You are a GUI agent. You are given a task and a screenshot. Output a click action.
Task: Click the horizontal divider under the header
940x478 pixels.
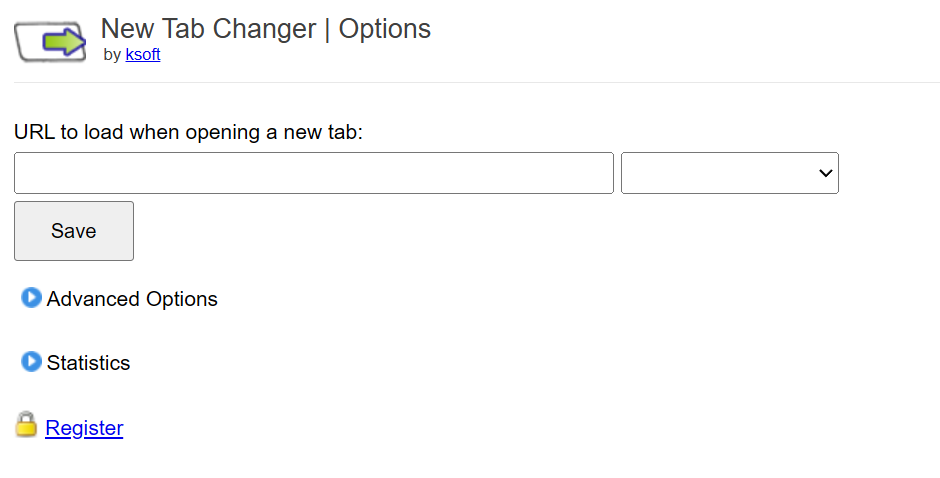[x=476, y=82]
